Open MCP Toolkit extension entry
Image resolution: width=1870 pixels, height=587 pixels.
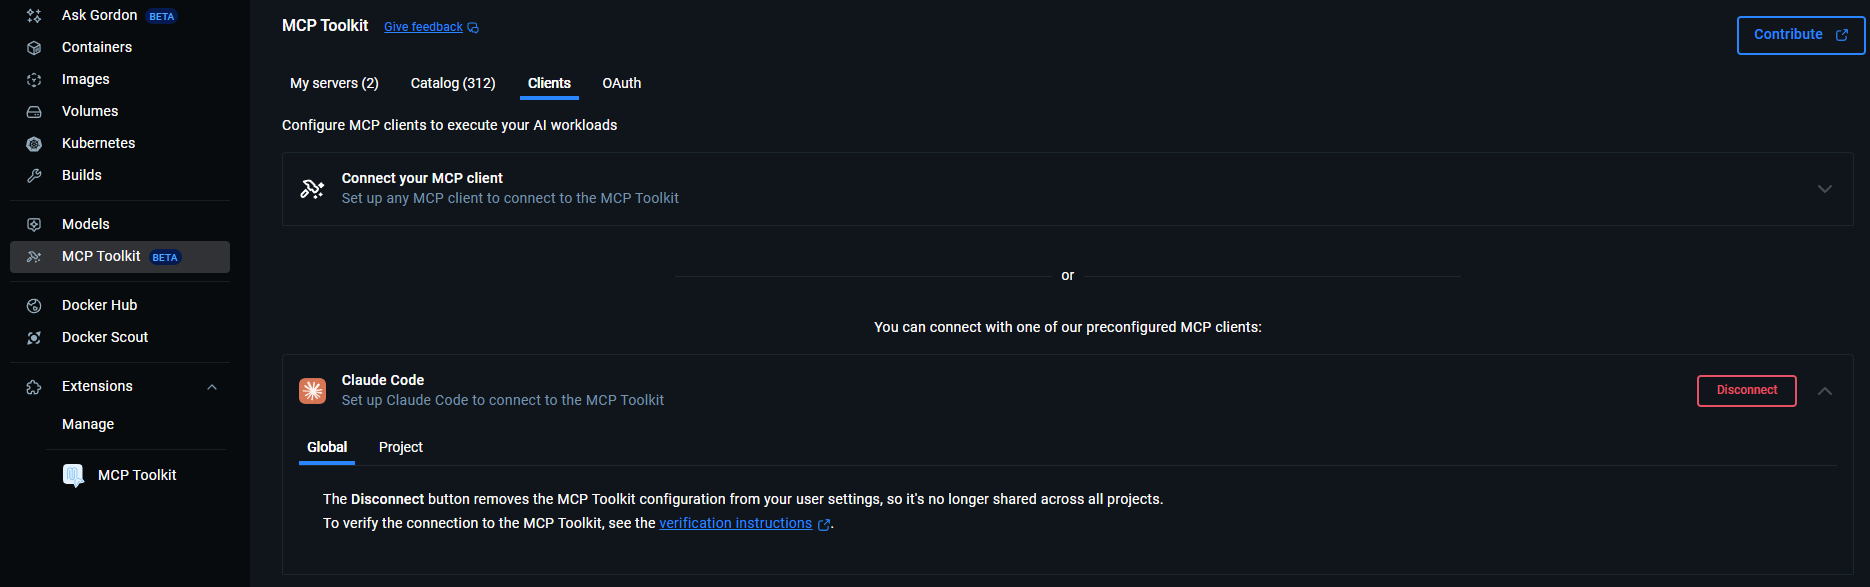(x=137, y=475)
